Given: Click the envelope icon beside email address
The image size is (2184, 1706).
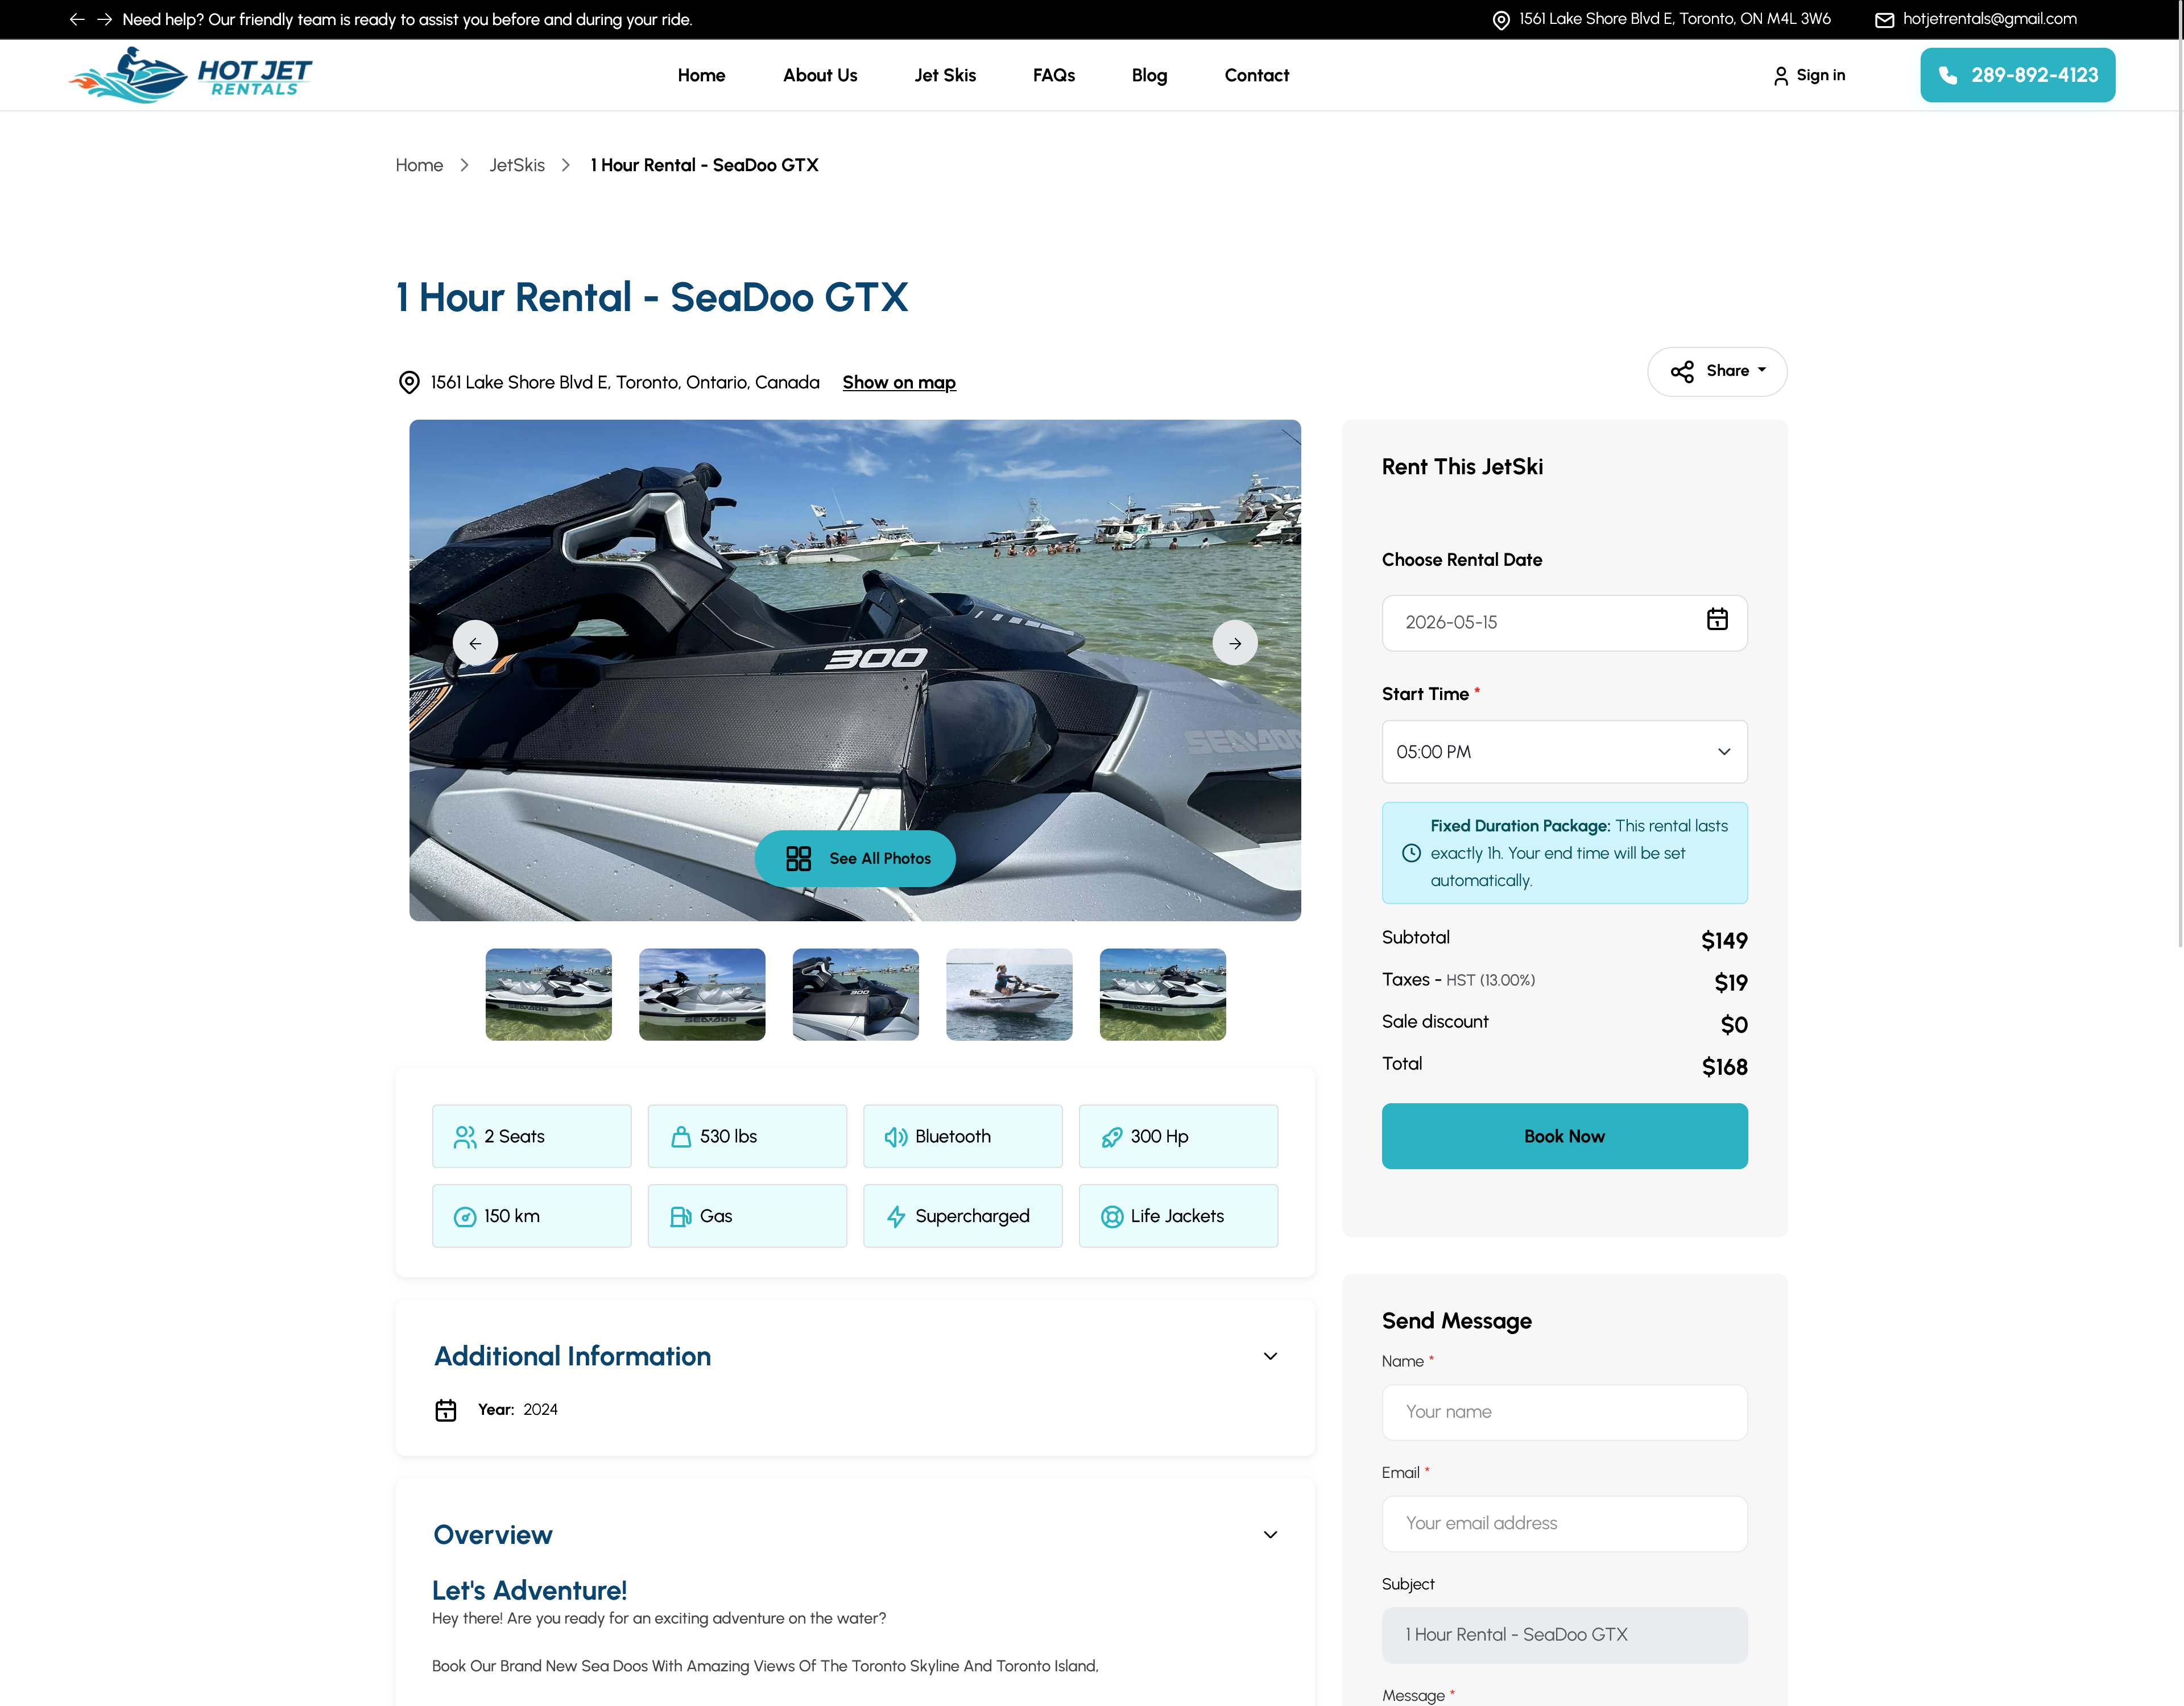Looking at the screenshot, I should [x=1884, y=20].
